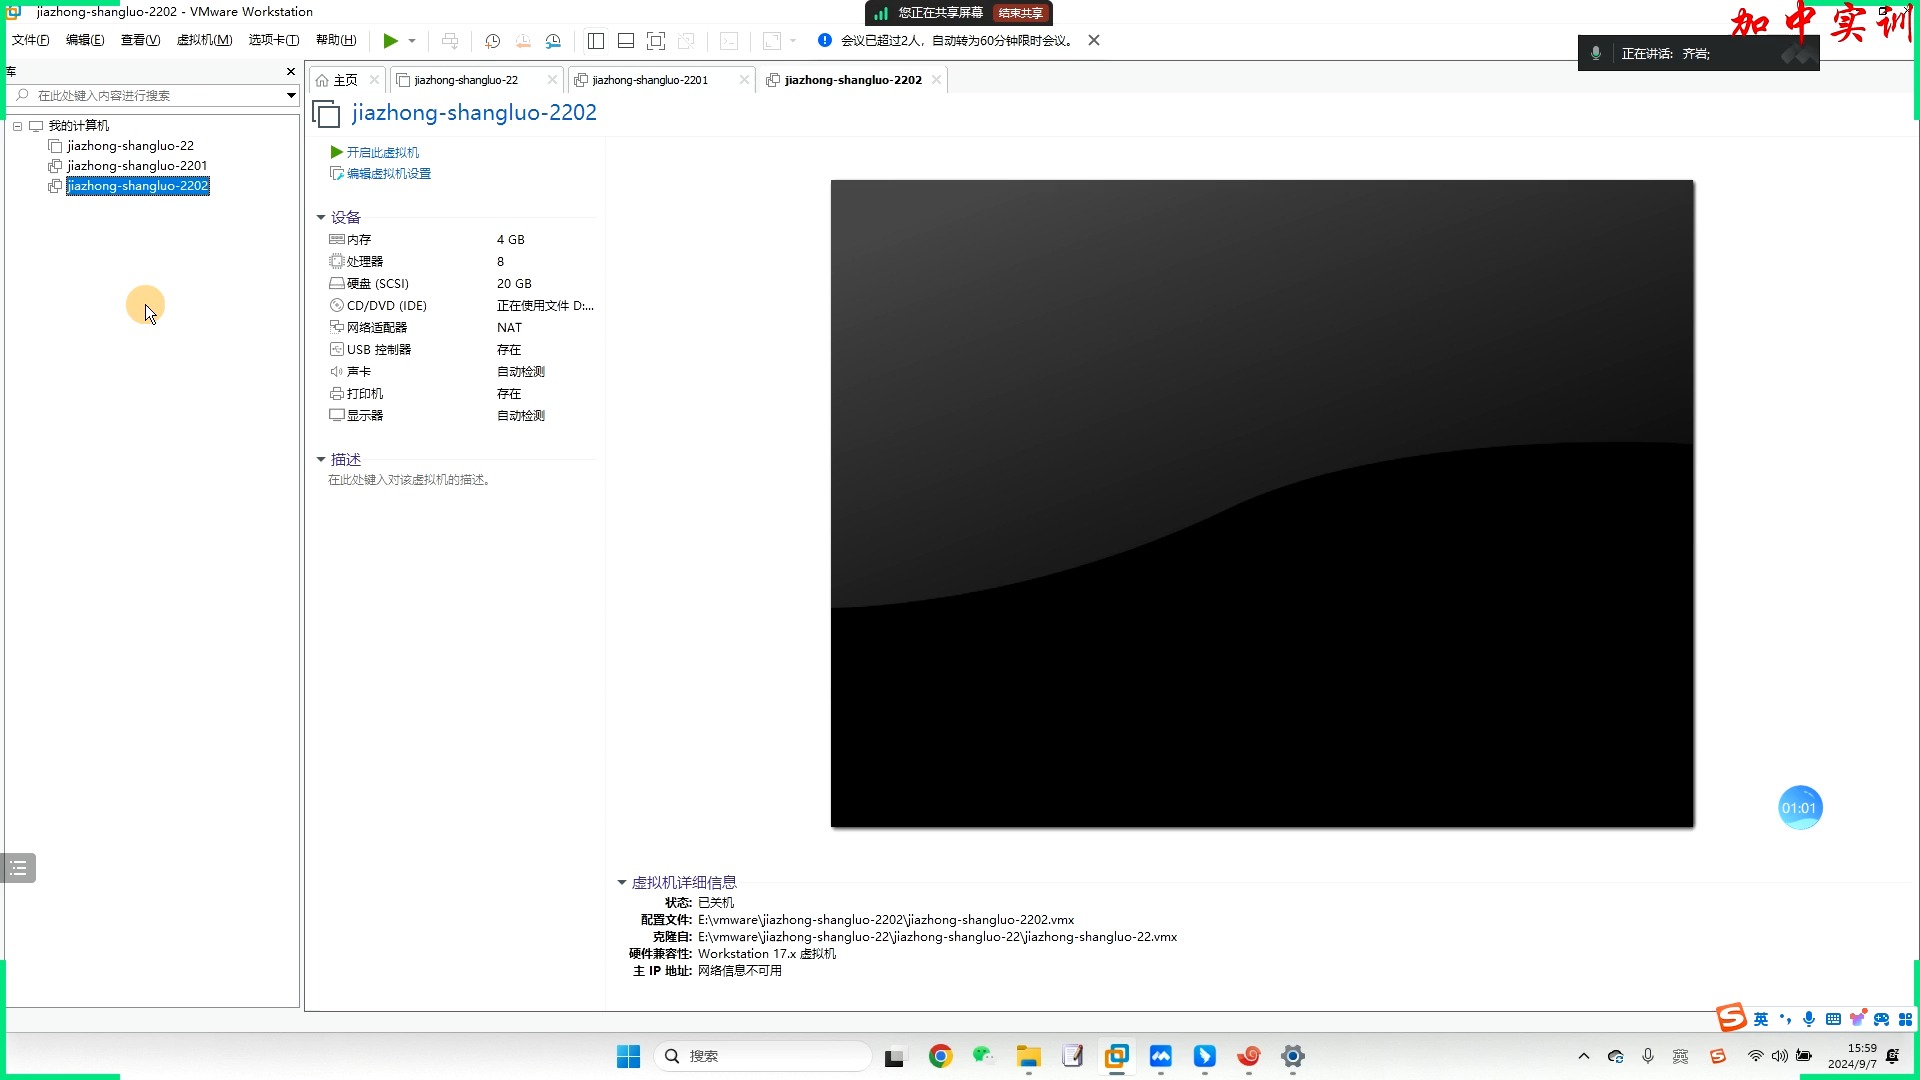This screenshot has height=1080, width=1920.
Task: Toggle the thumbnail bar view icon
Action: tap(626, 41)
